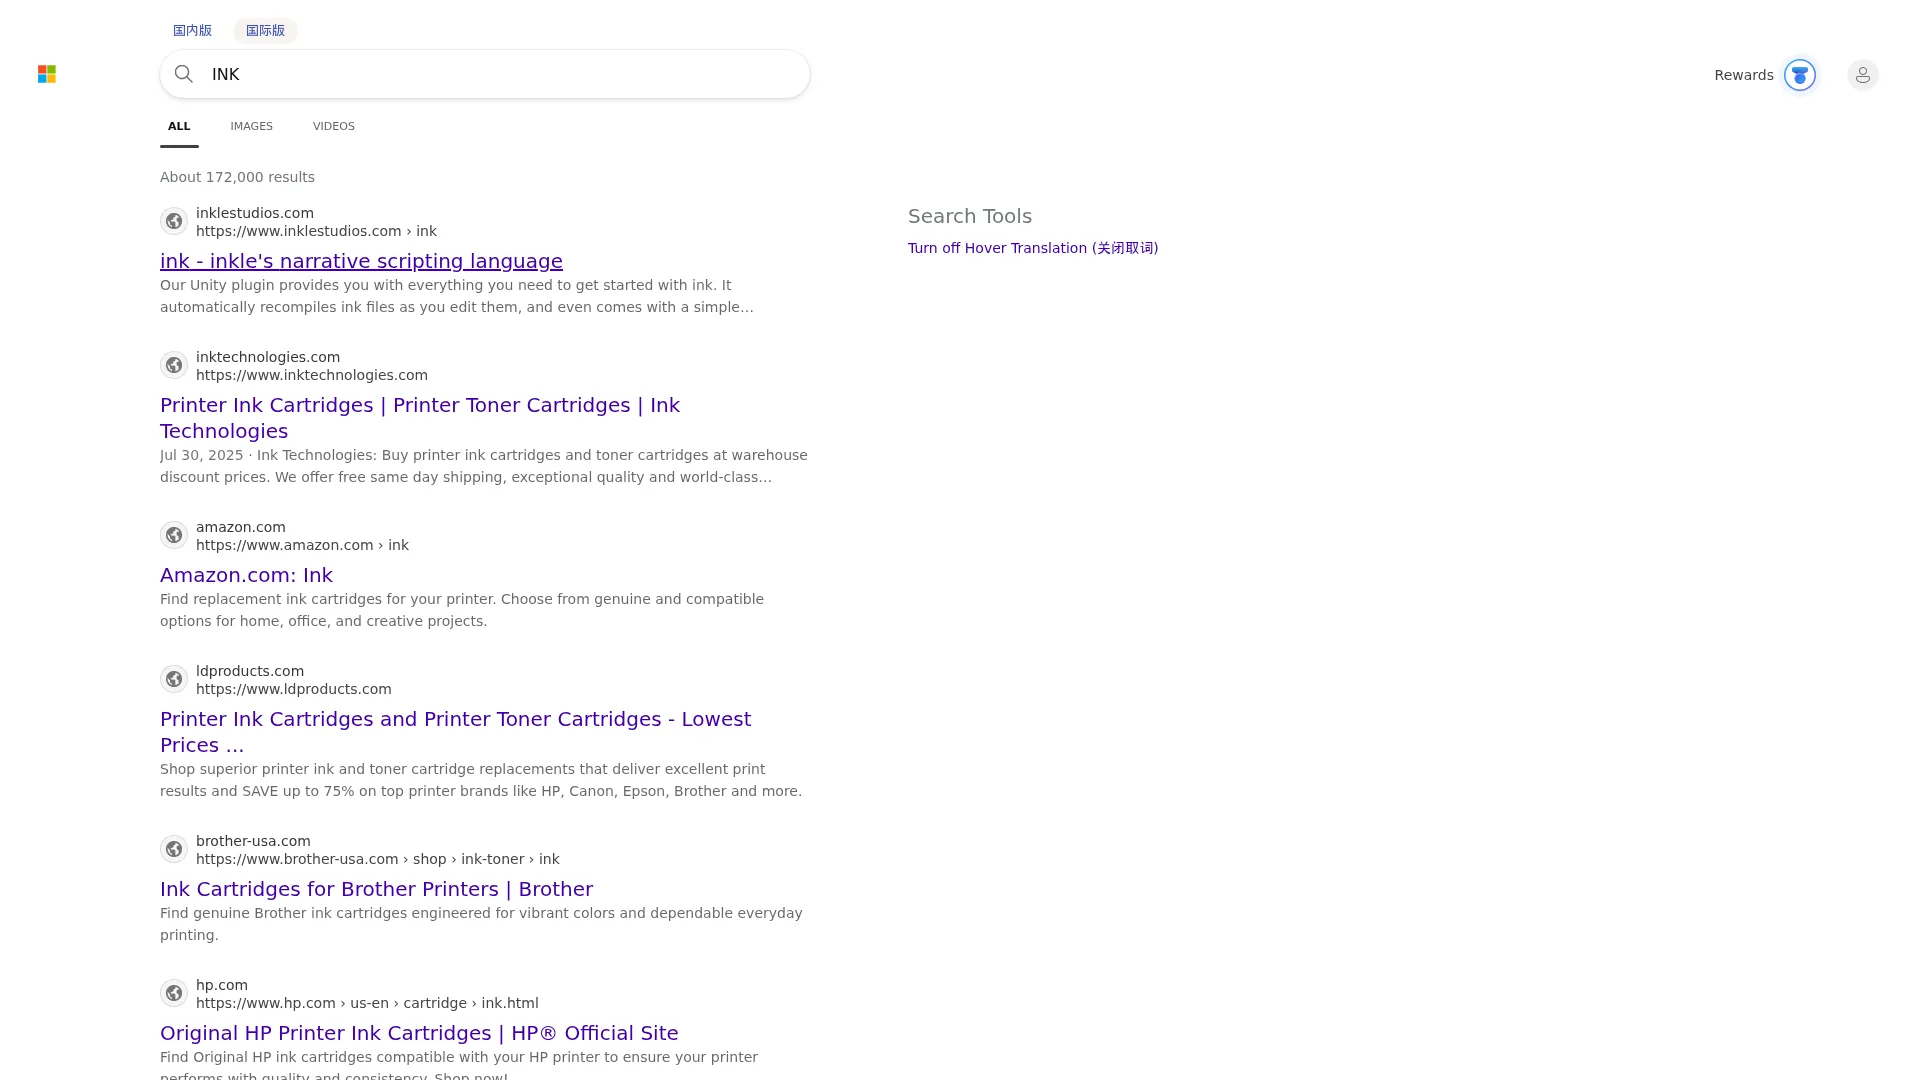Click the 'Our Unity plugin provides' snippet

(x=457, y=296)
